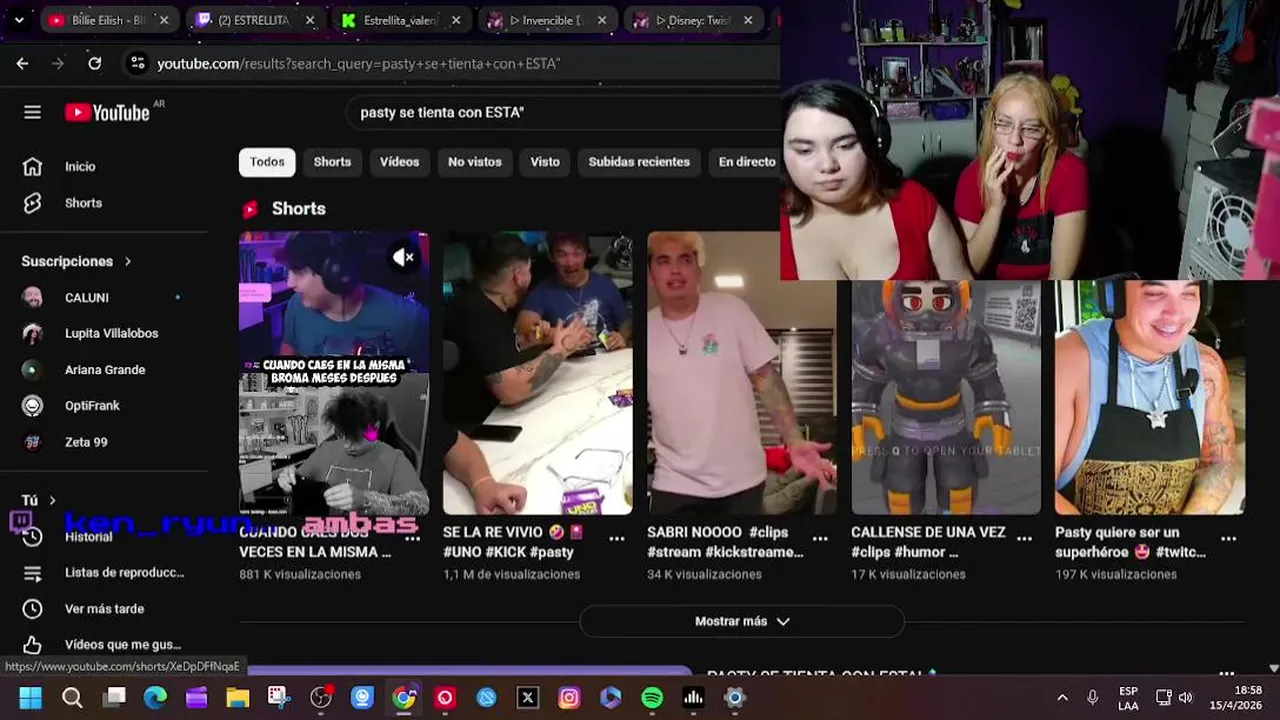Open the 'SABRI NOOOO' Short thumbnail
The height and width of the screenshot is (720, 1280).
click(742, 373)
